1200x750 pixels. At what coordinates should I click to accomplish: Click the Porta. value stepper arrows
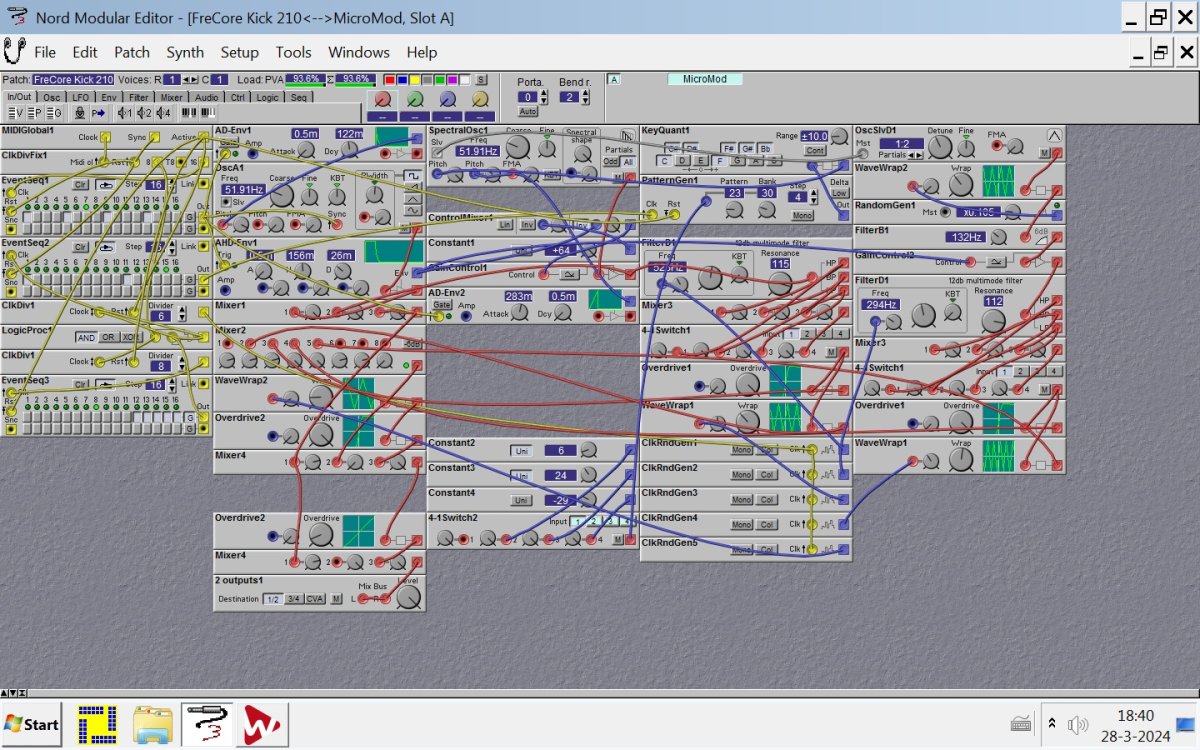[x=543, y=97]
